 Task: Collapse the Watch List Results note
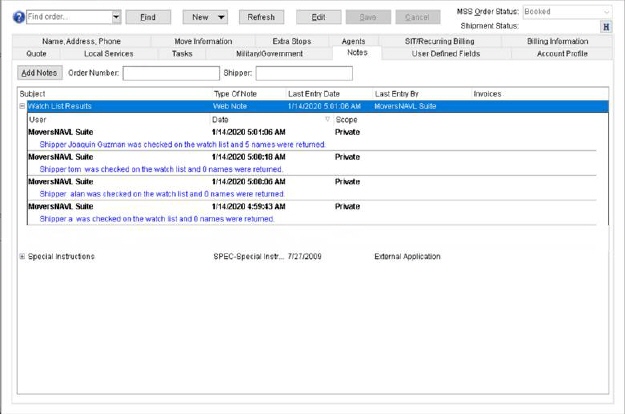pyautogui.click(x=22, y=105)
